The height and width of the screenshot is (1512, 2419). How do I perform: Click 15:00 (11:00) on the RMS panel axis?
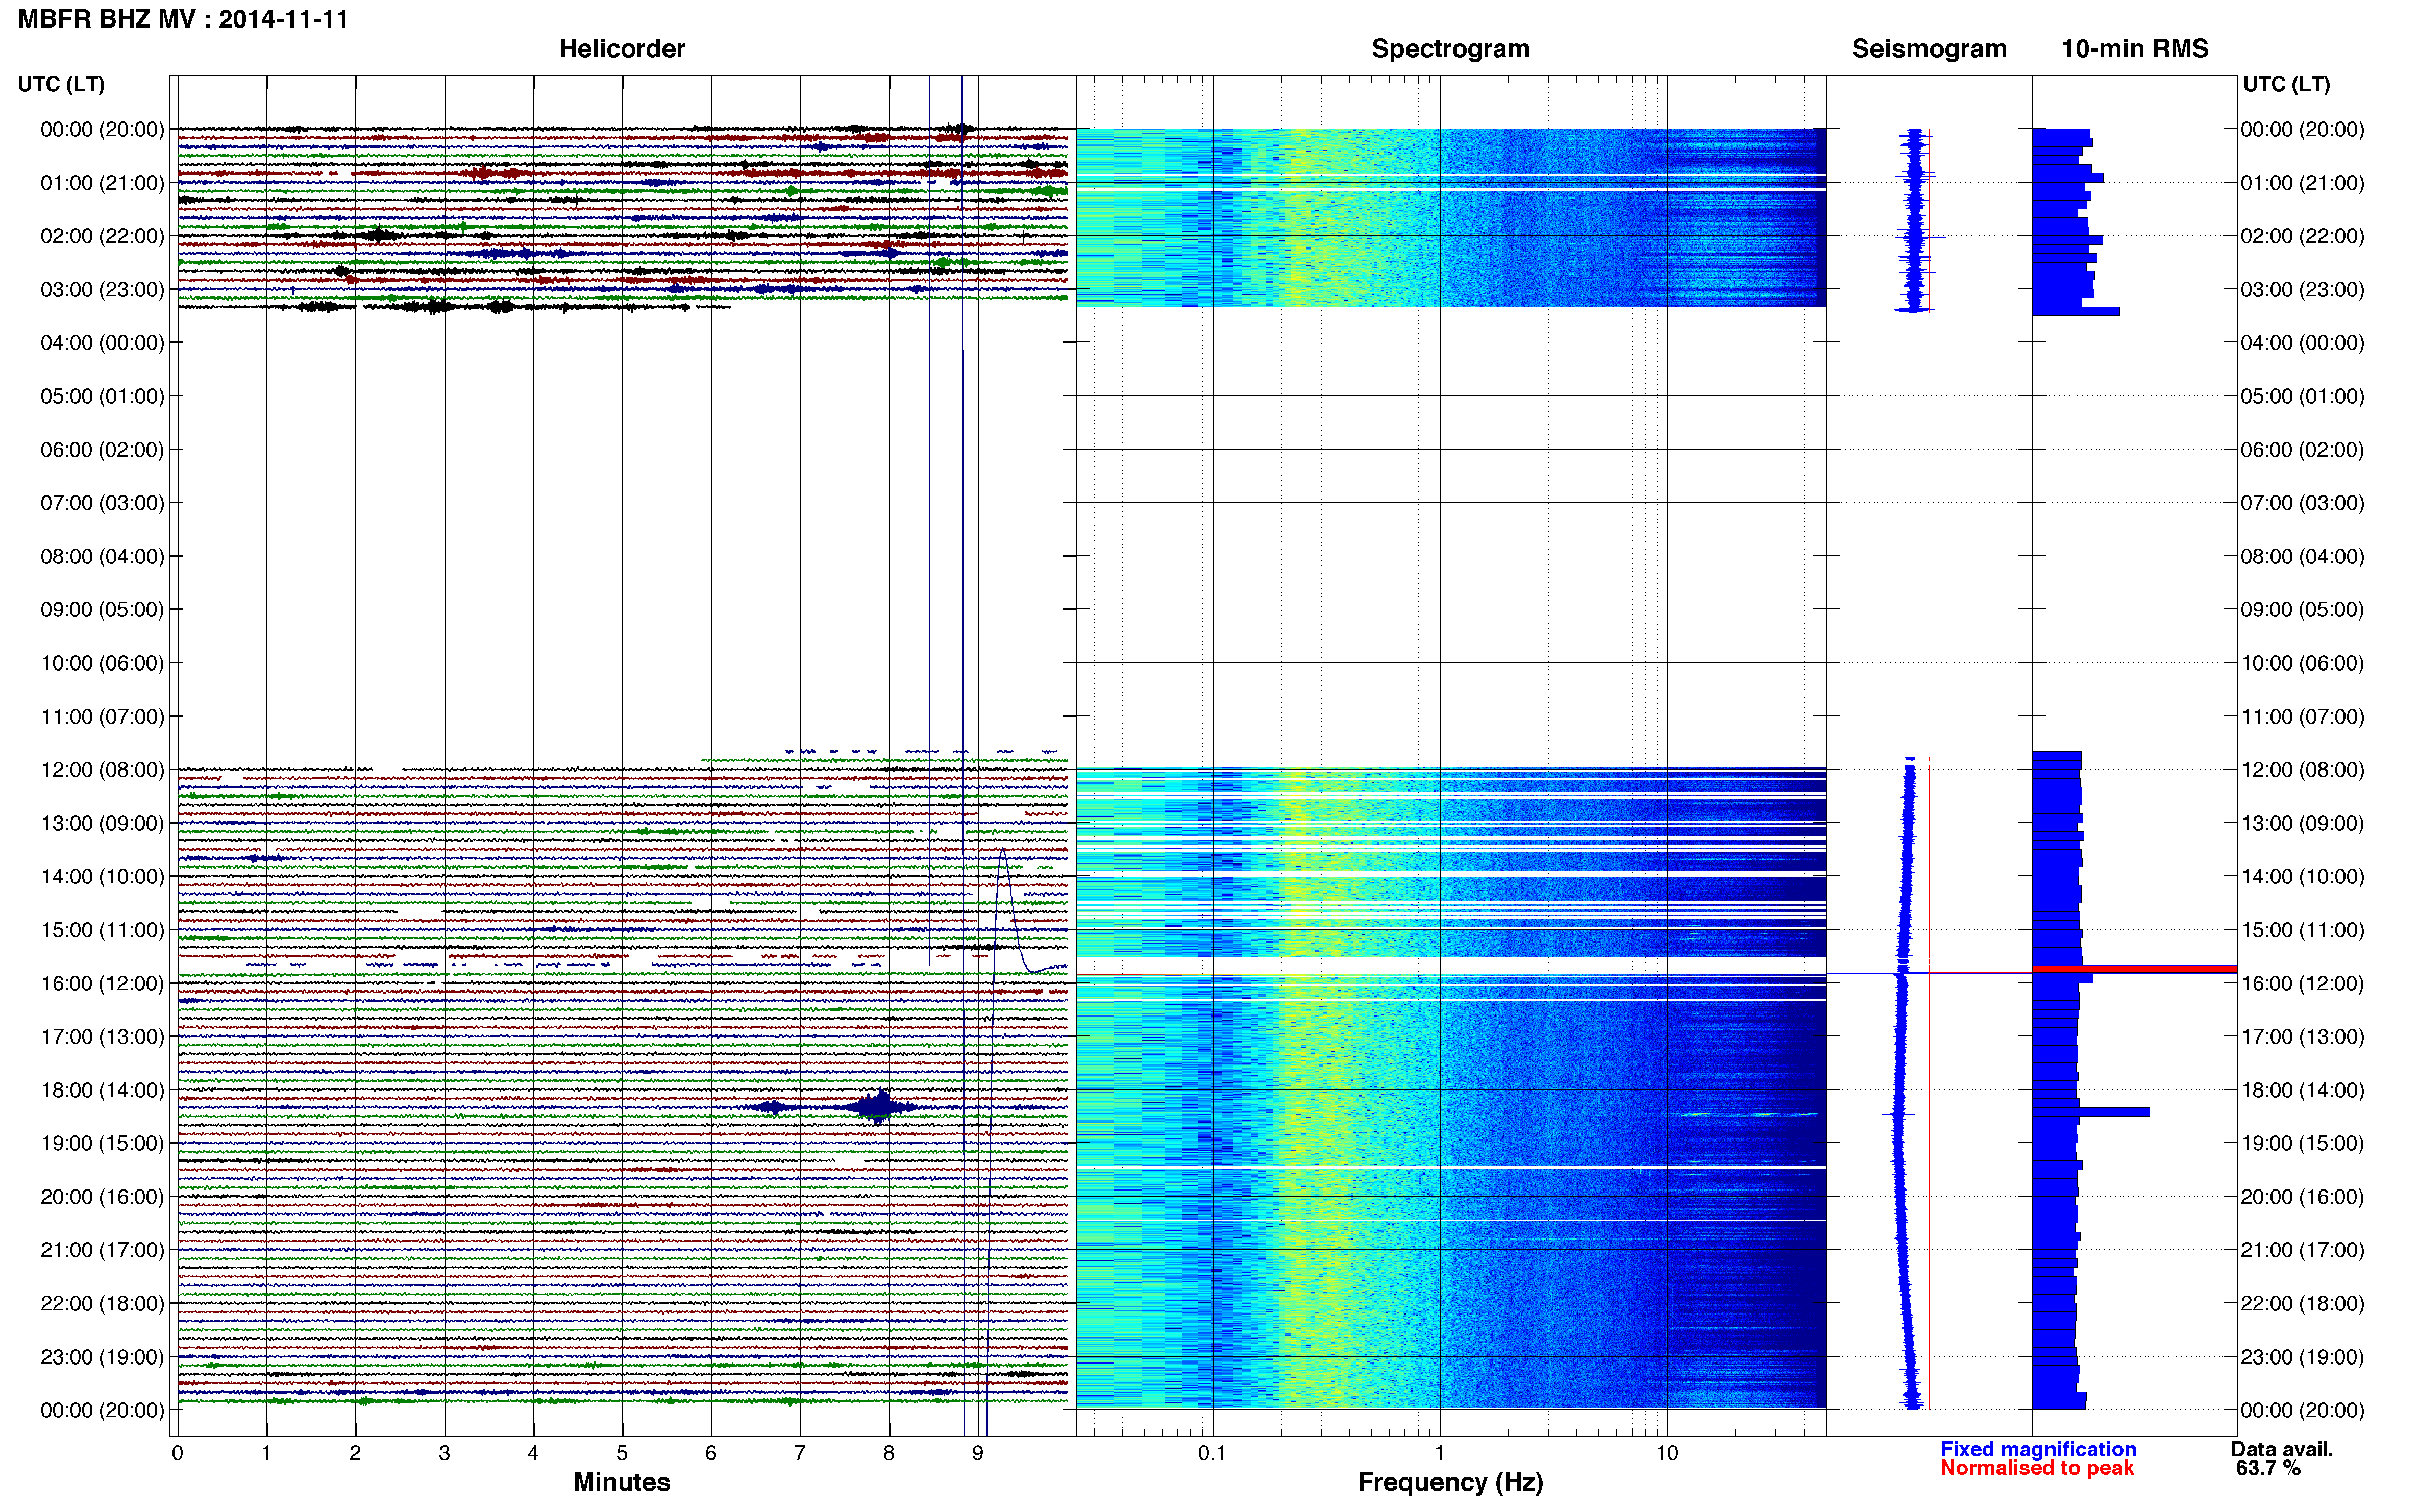pos(2302,930)
